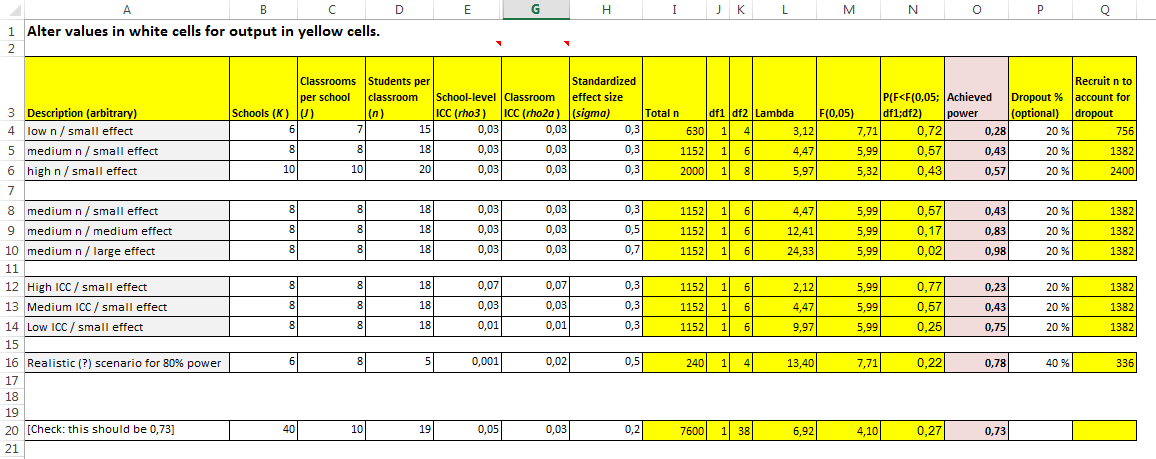Select the Lambda cell showing 24,33
This screenshot has height=459, width=1156.
pyautogui.click(x=785, y=250)
